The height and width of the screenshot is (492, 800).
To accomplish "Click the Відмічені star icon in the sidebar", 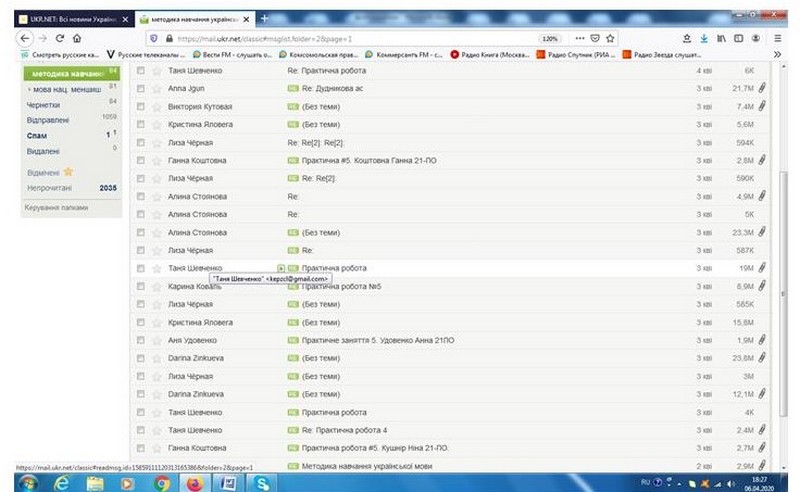I will pos(68,172).
